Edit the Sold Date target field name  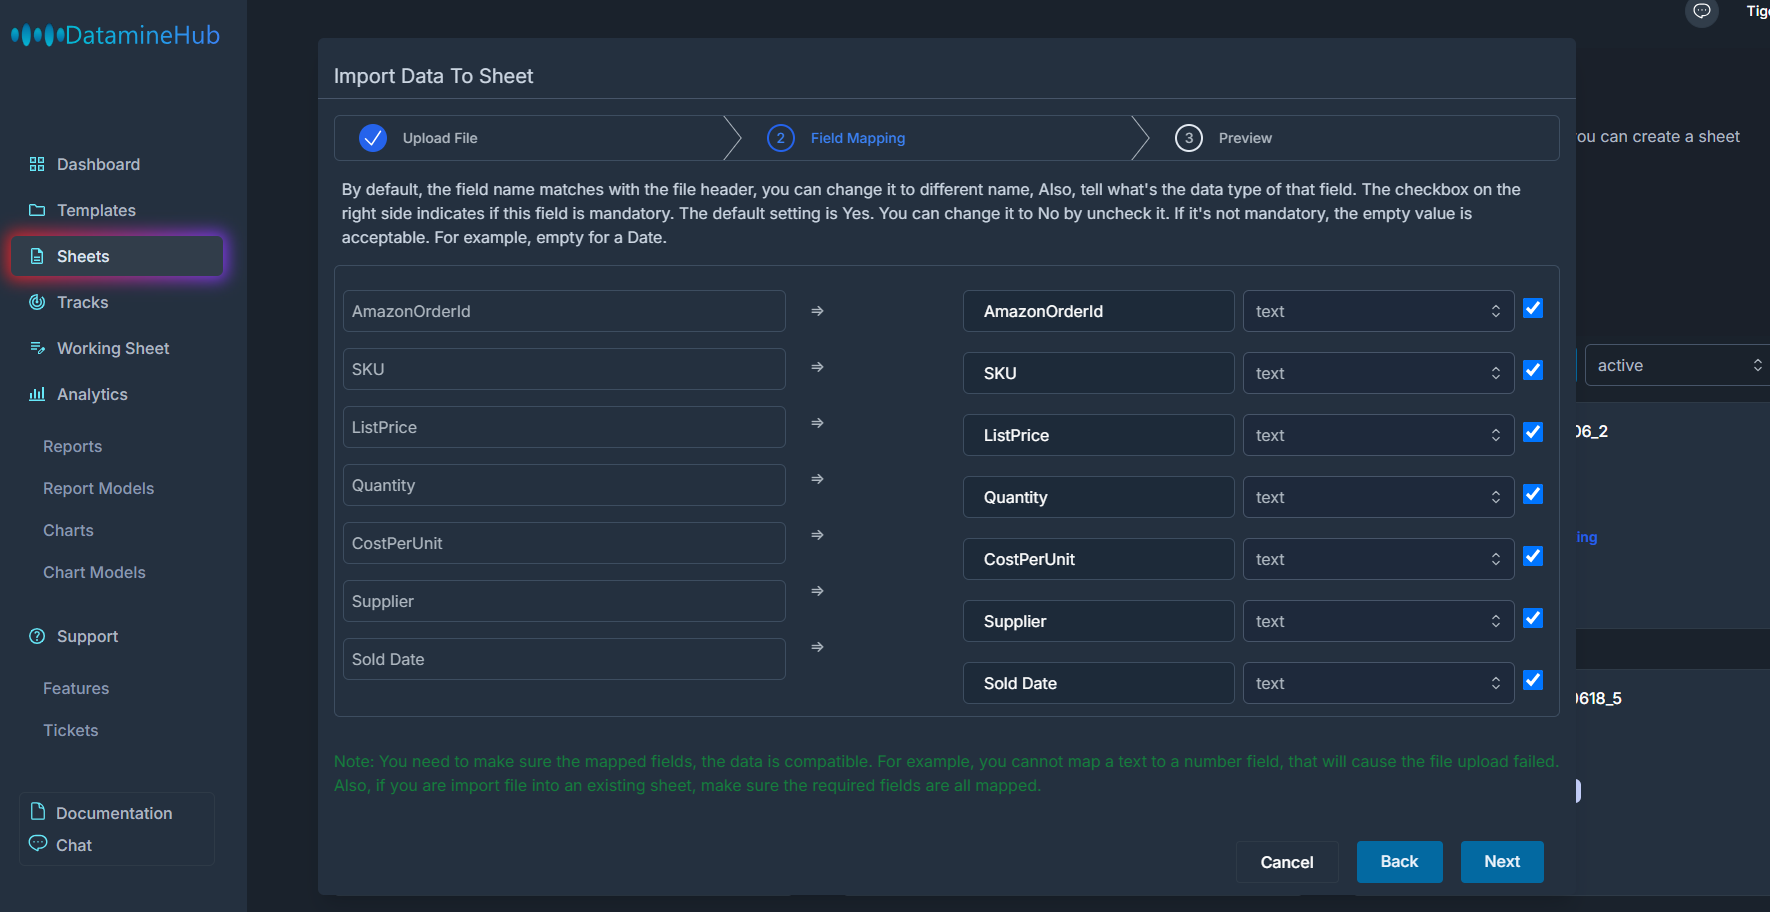click(x=1098, y=683)
